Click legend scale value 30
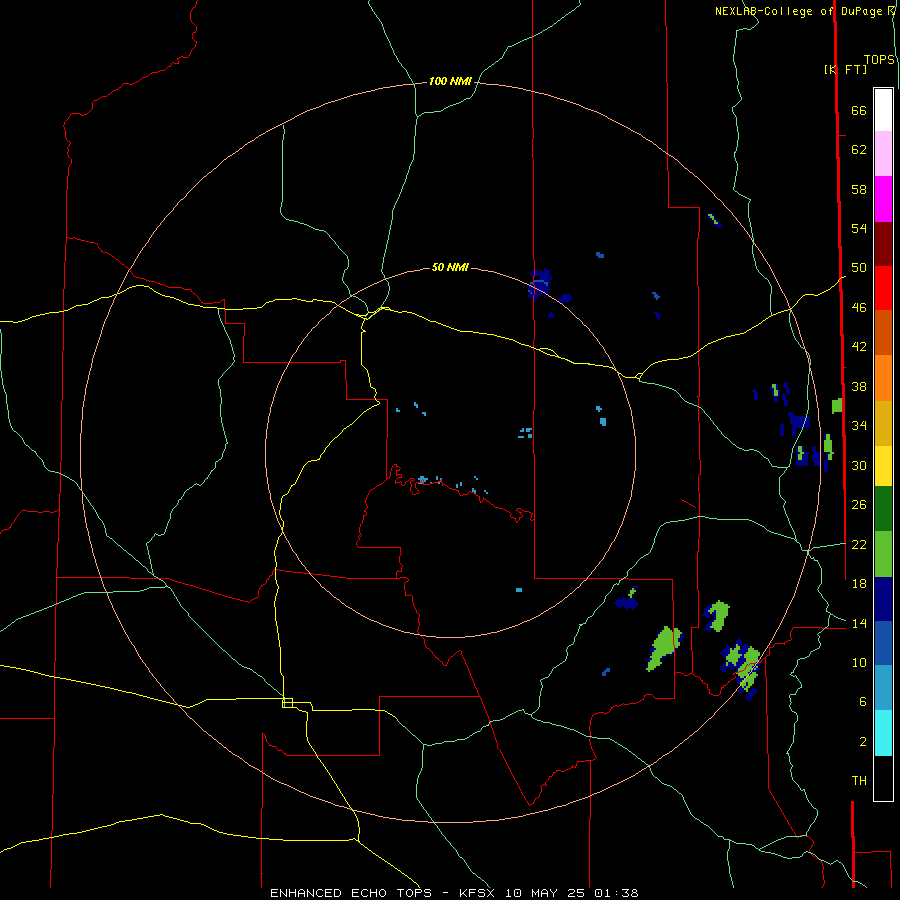 [859, 465]
